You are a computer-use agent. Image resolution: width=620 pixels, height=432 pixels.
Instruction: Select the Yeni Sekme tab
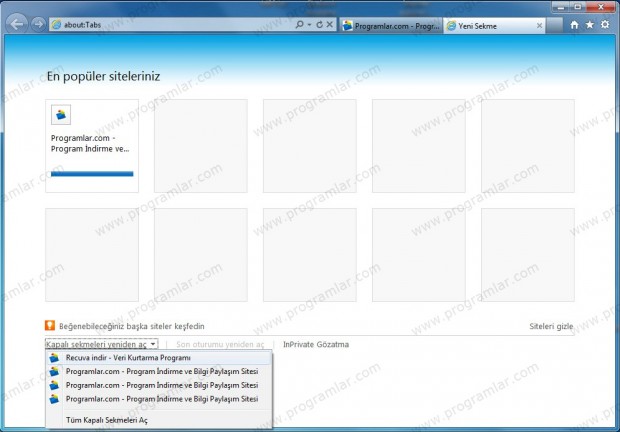pyautogui.click(x=494, y=26)
